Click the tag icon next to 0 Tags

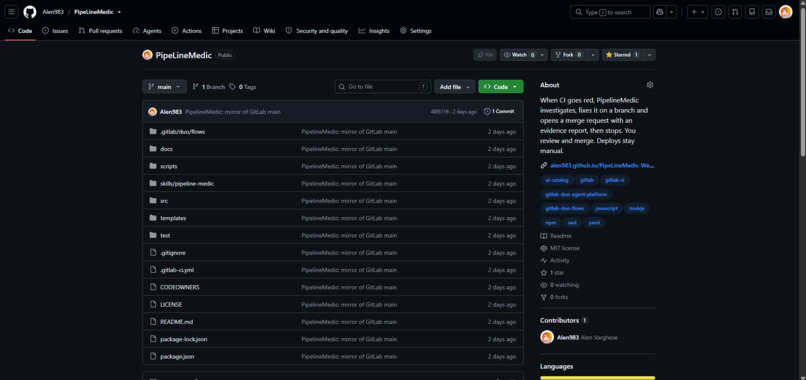[233, 87]
